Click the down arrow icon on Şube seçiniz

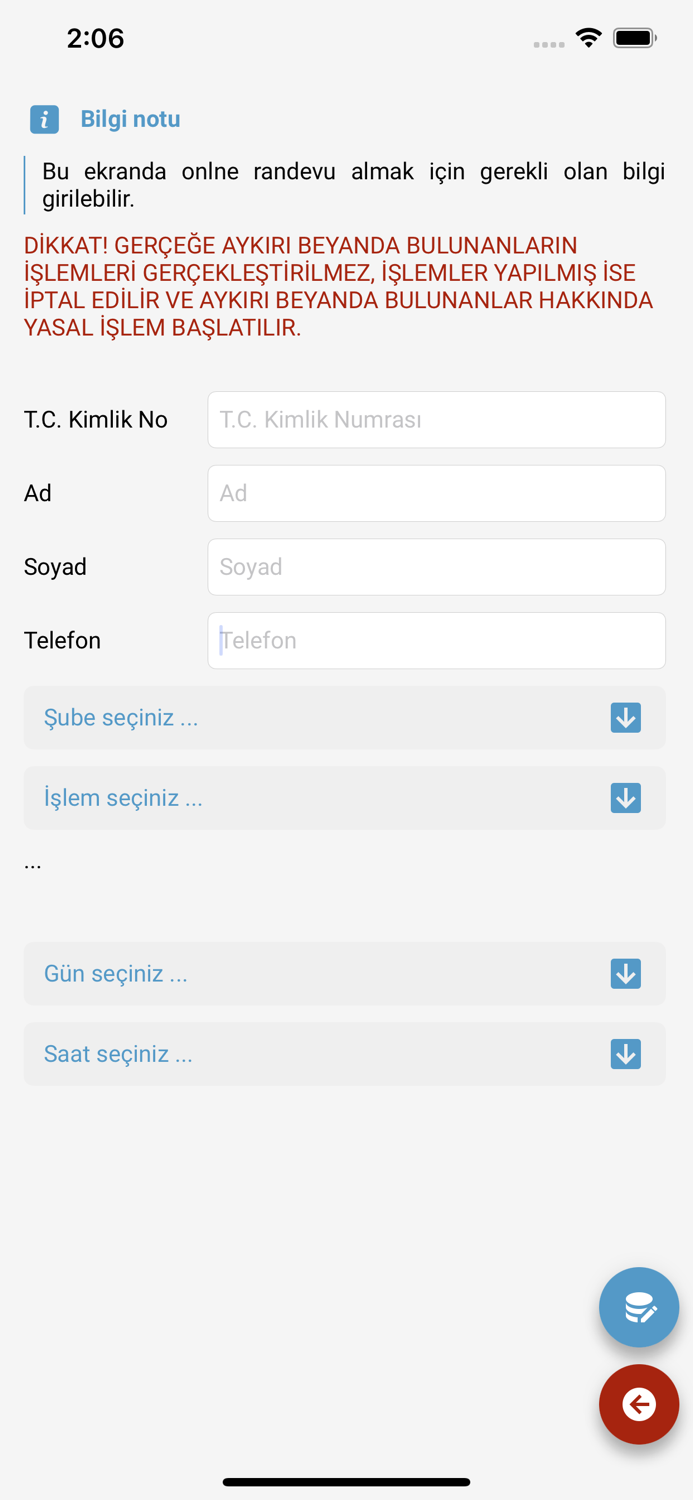[x=625, y=717]
